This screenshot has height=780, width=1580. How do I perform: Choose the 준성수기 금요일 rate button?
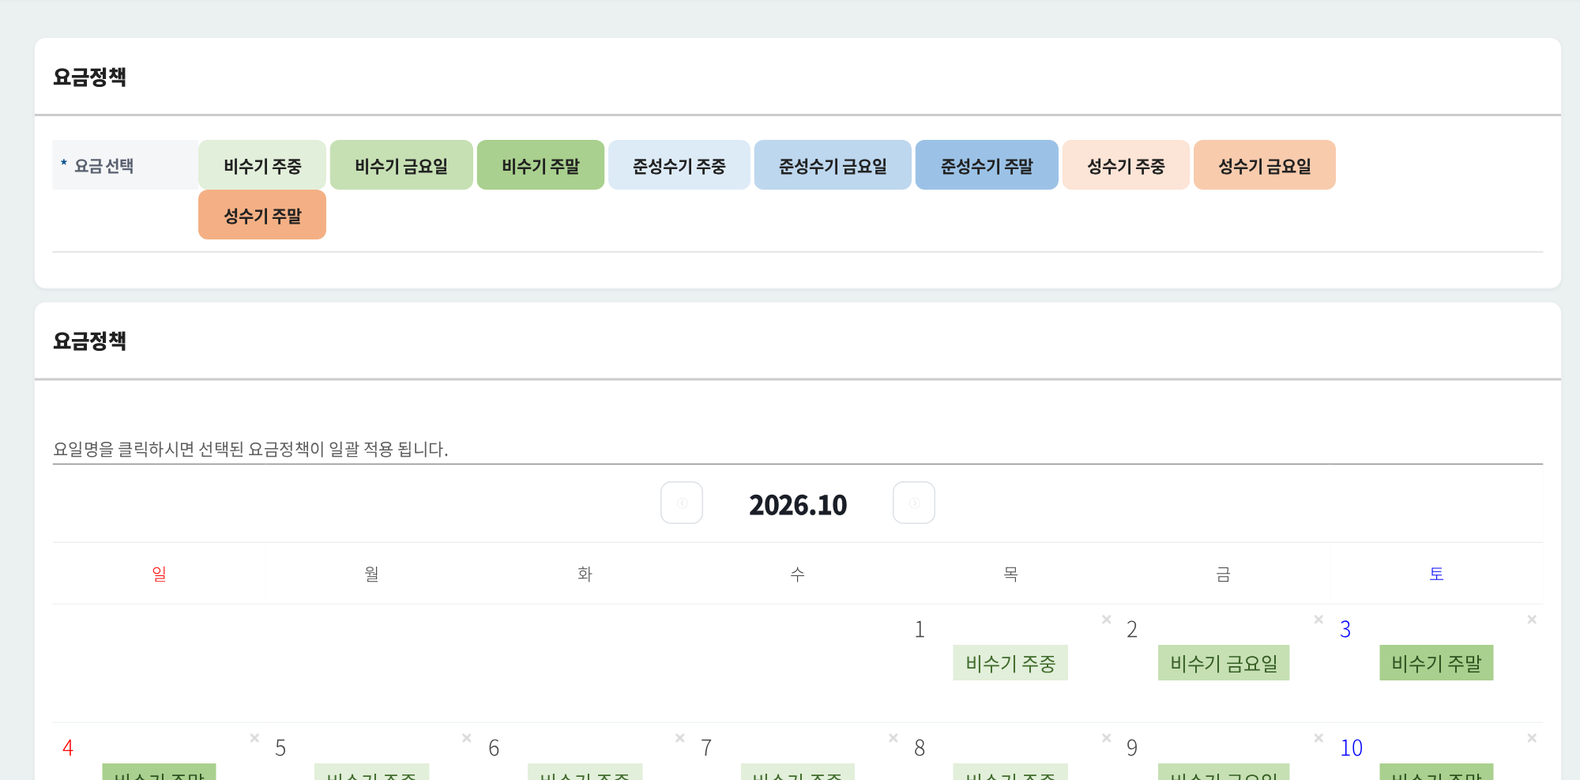tap(833, 165)
